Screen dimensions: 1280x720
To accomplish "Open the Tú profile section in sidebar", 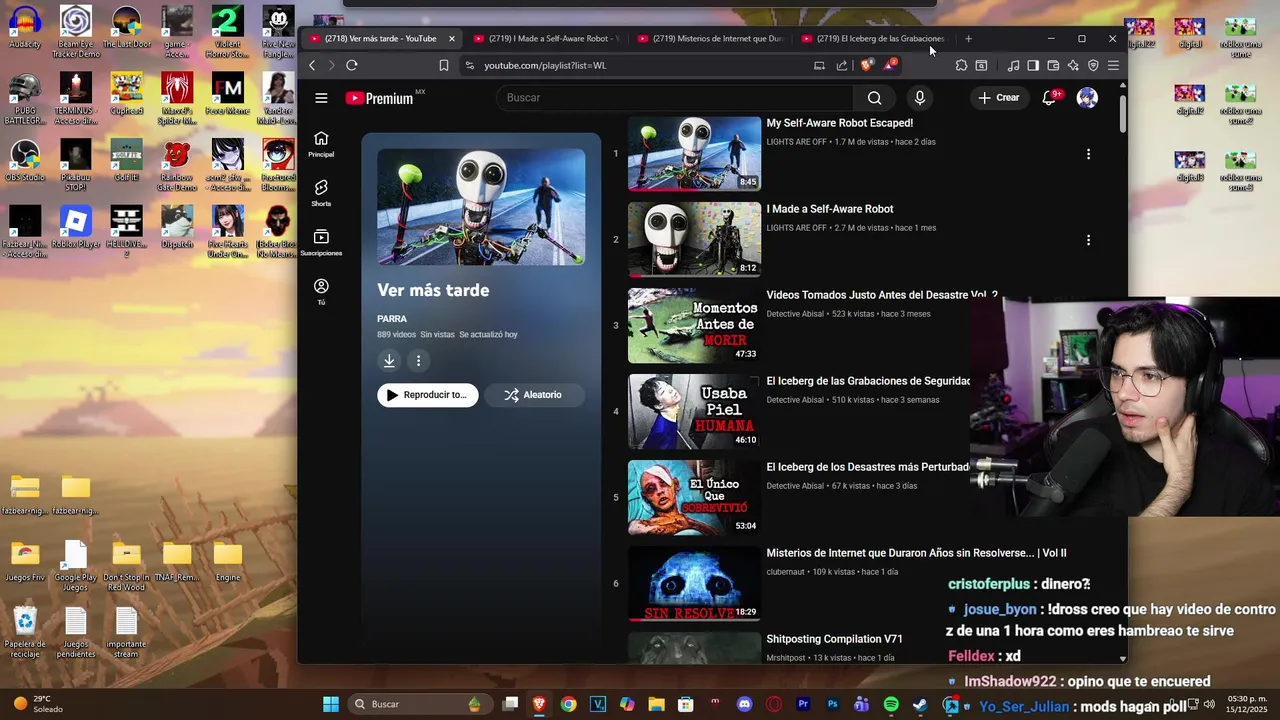I will click(x=321, y=292).
